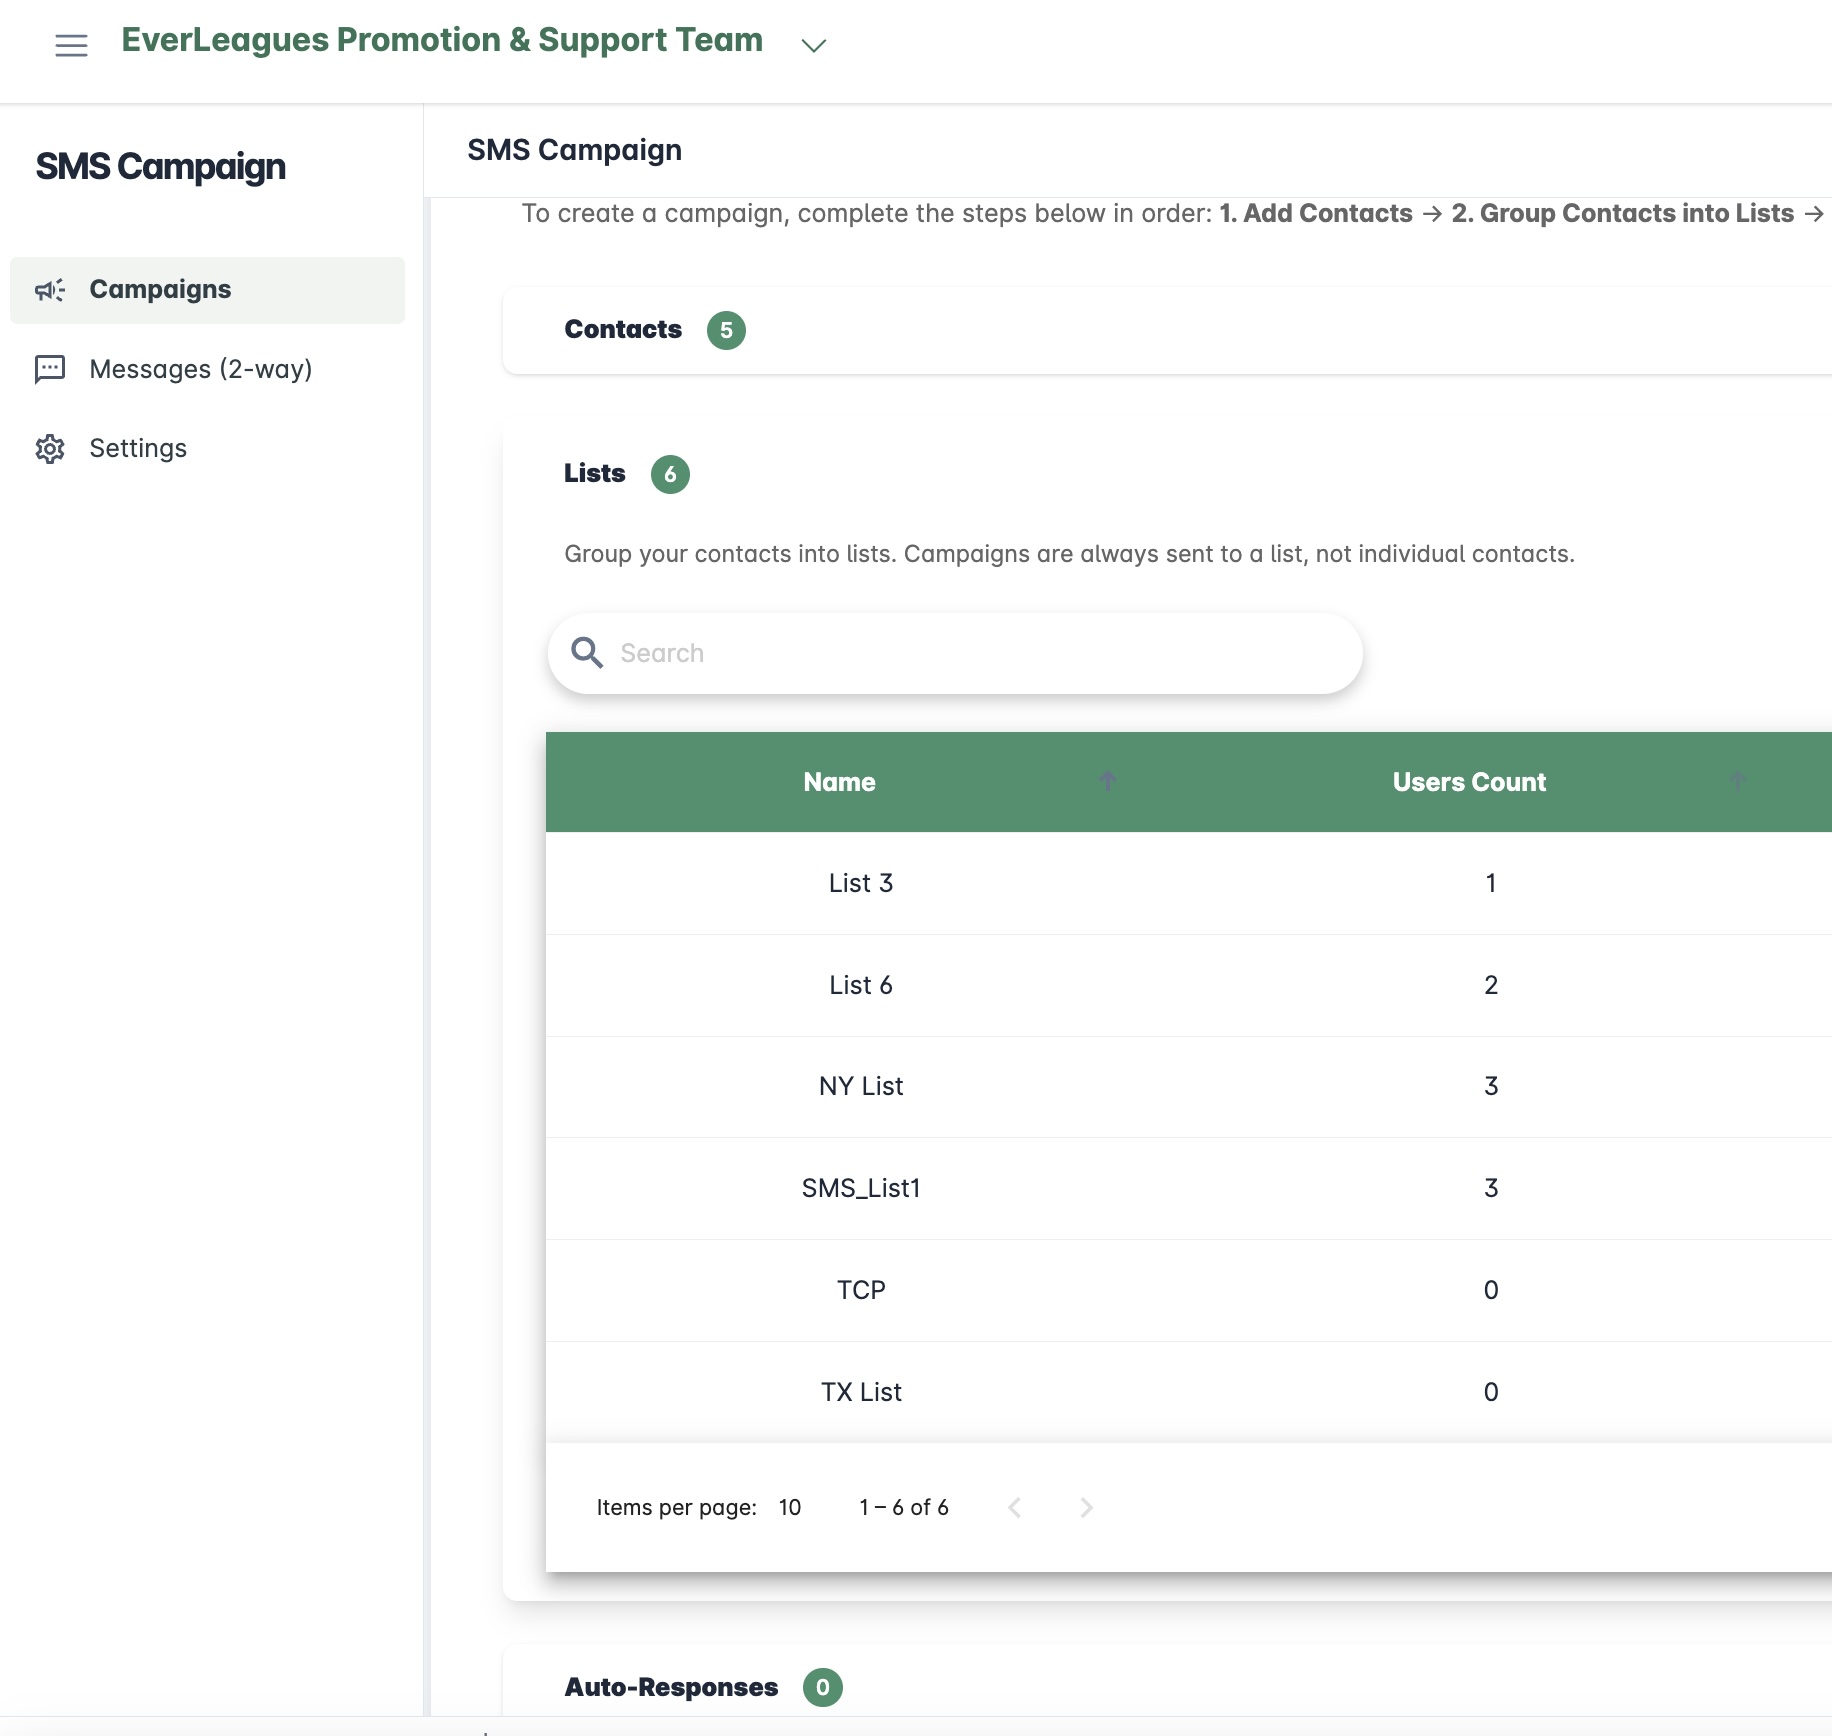Go to the next page of lists
This screenshot has height=1736, width=1832.
point(1087,1507)
